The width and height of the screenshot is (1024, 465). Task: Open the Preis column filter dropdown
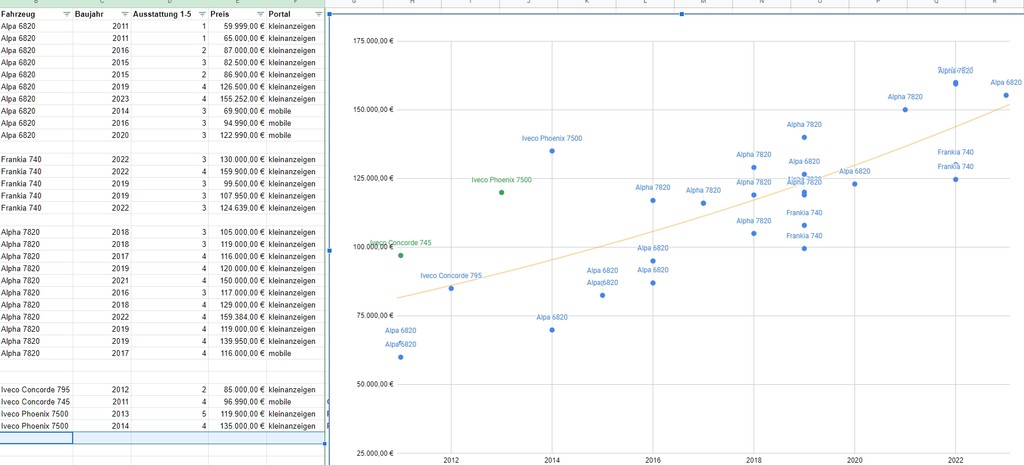(260, 14)
